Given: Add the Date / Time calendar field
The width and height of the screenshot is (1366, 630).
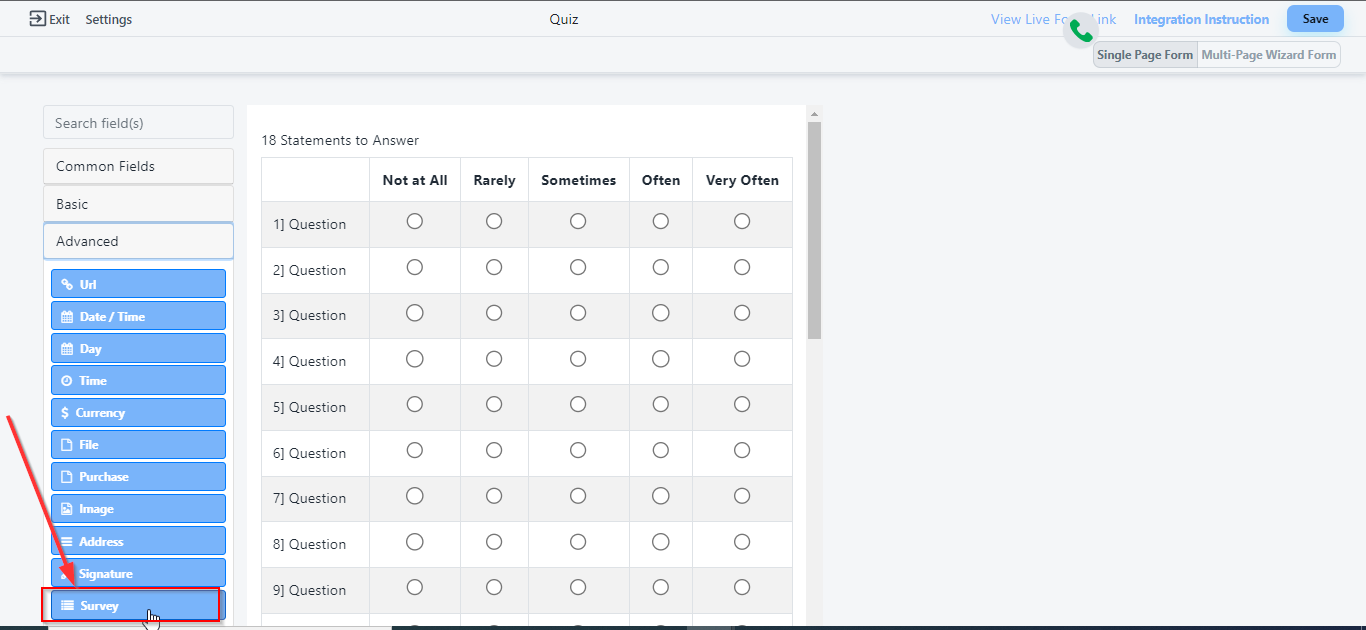Looking at the screenshot, I should (x=138, y=316).
